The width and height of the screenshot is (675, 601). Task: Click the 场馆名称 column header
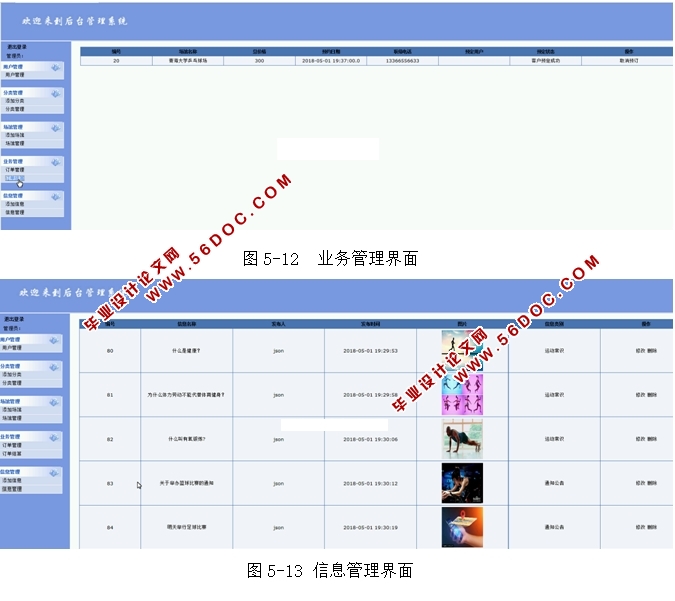pyautogui.click(x=188, y=52)
